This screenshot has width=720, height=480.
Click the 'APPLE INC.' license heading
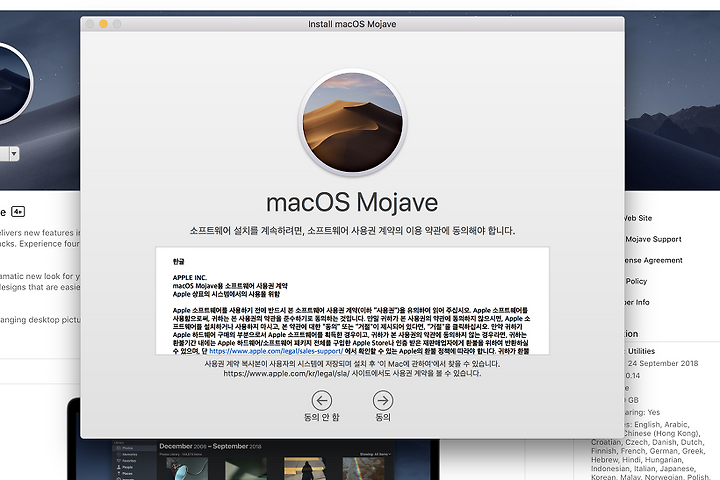190,277
